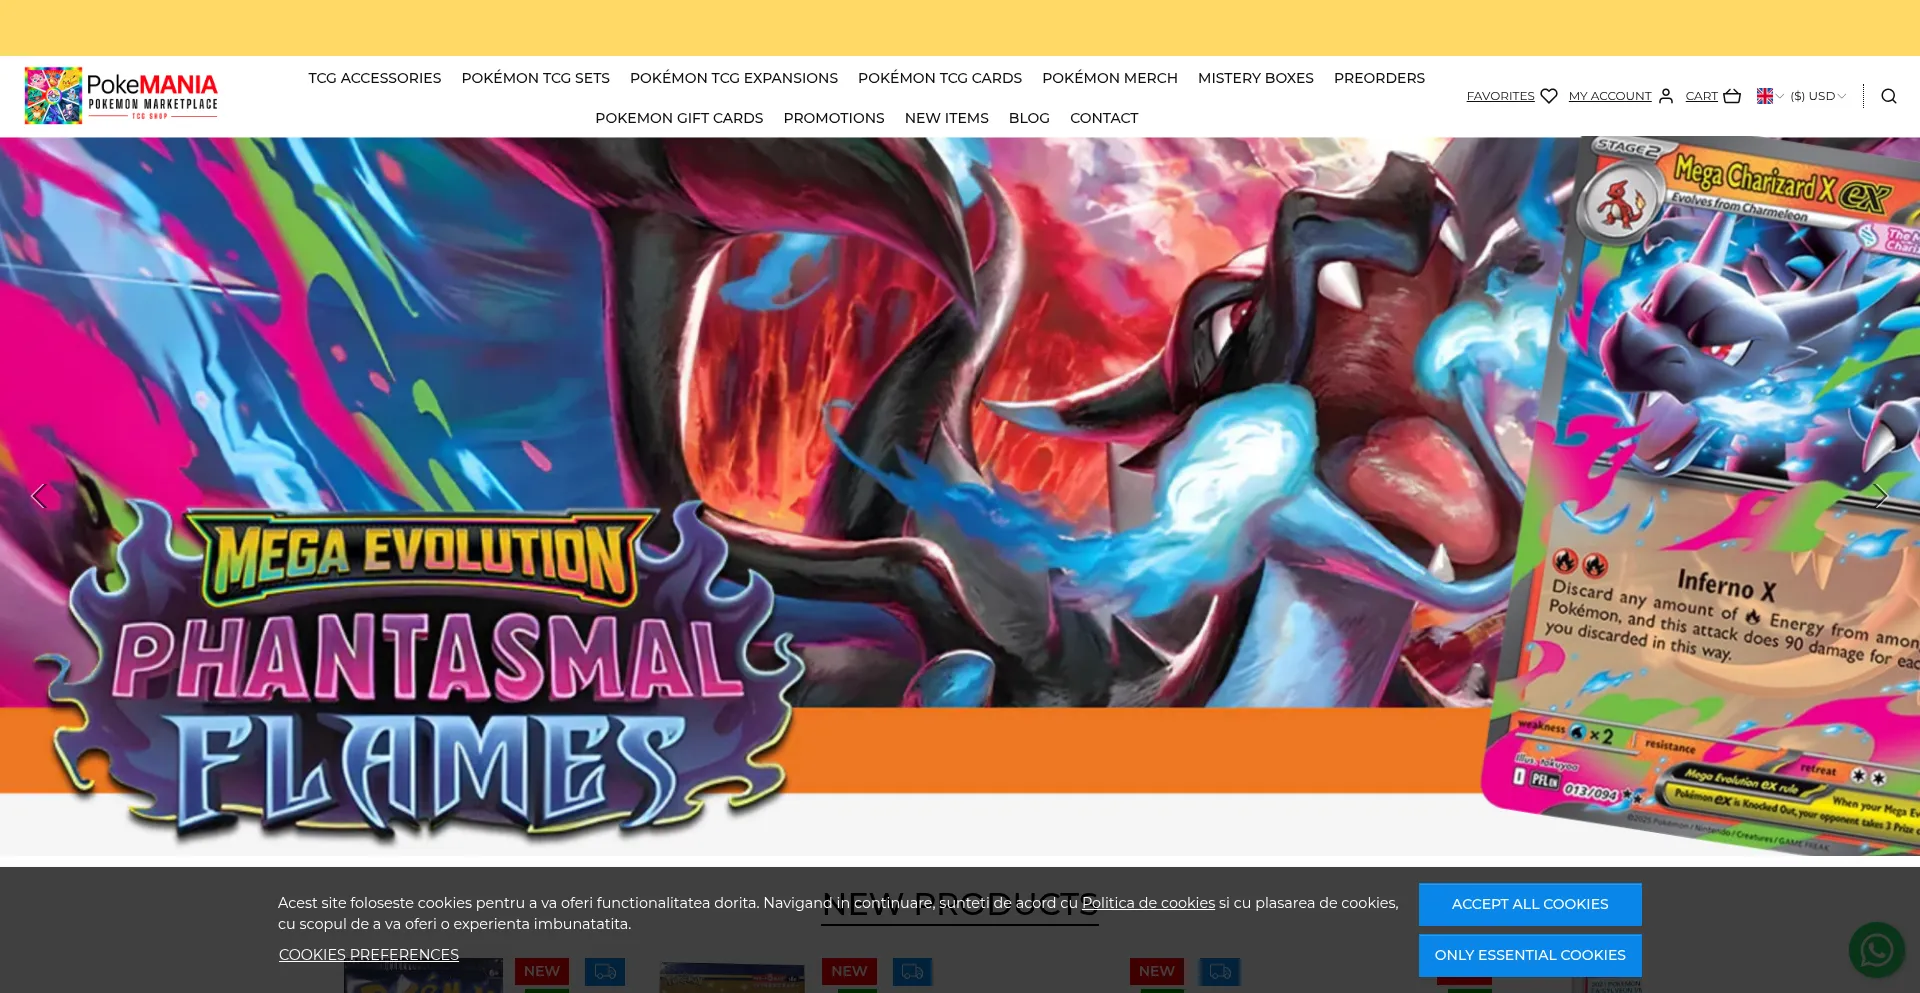This screenshot has height=993, width=1920.
Task: Open Mistery Boxes menu
Action: pyautogui.click(x=1256, y=78)
